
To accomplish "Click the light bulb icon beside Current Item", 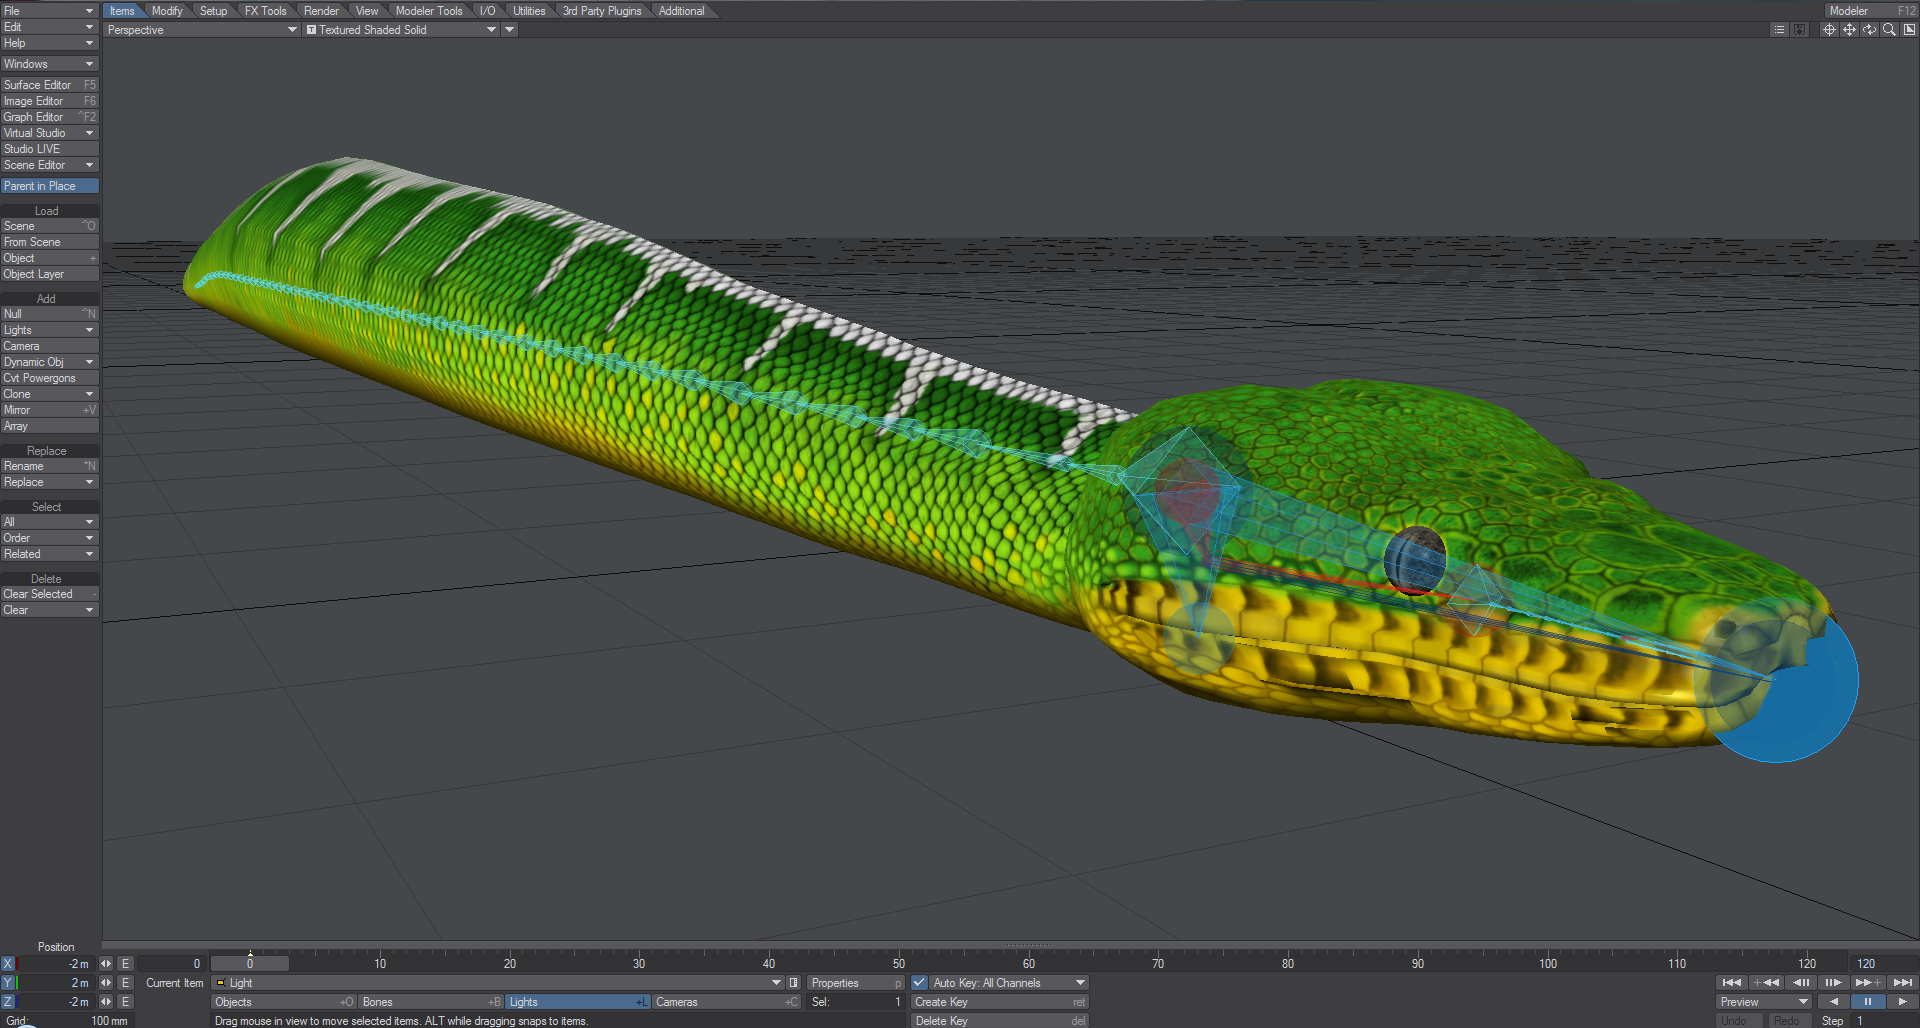I will 219,983.
